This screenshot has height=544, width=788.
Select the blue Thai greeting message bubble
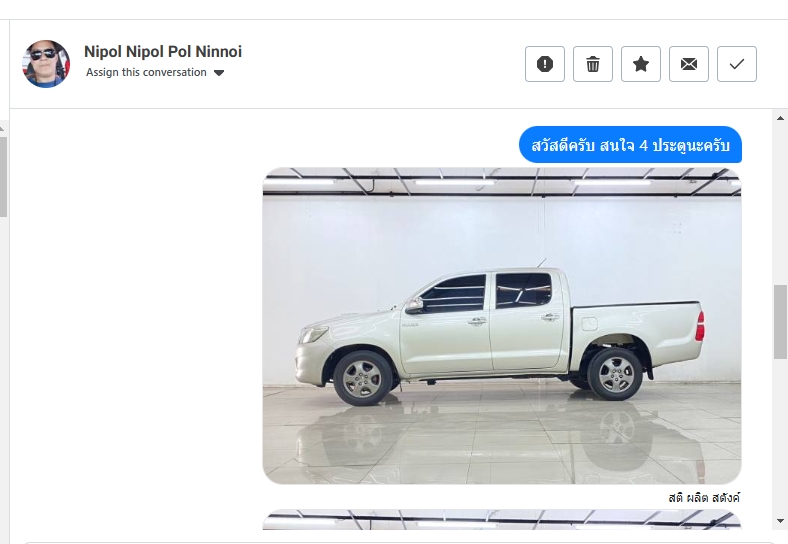(630, 145)
